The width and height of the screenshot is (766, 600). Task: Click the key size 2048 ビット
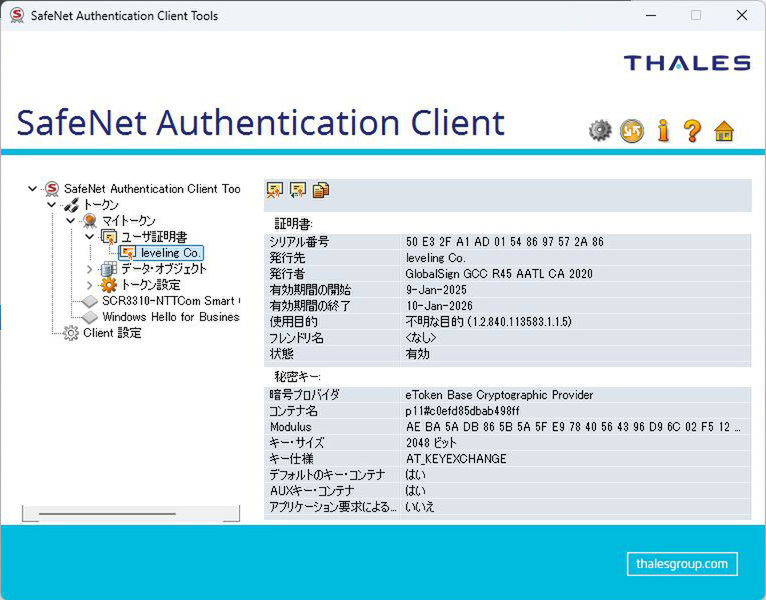click(431, 443)
